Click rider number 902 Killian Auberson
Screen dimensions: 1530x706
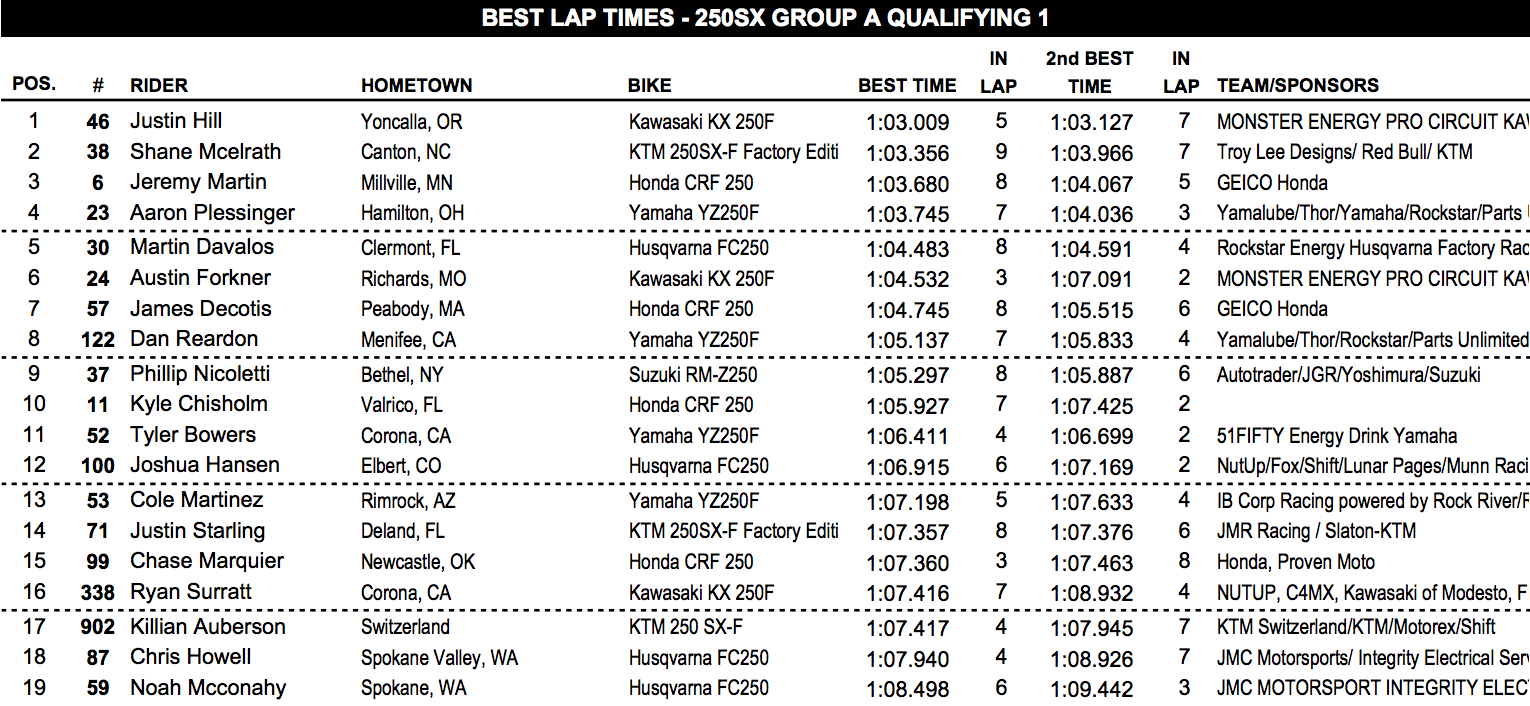[x=98, y=628]
